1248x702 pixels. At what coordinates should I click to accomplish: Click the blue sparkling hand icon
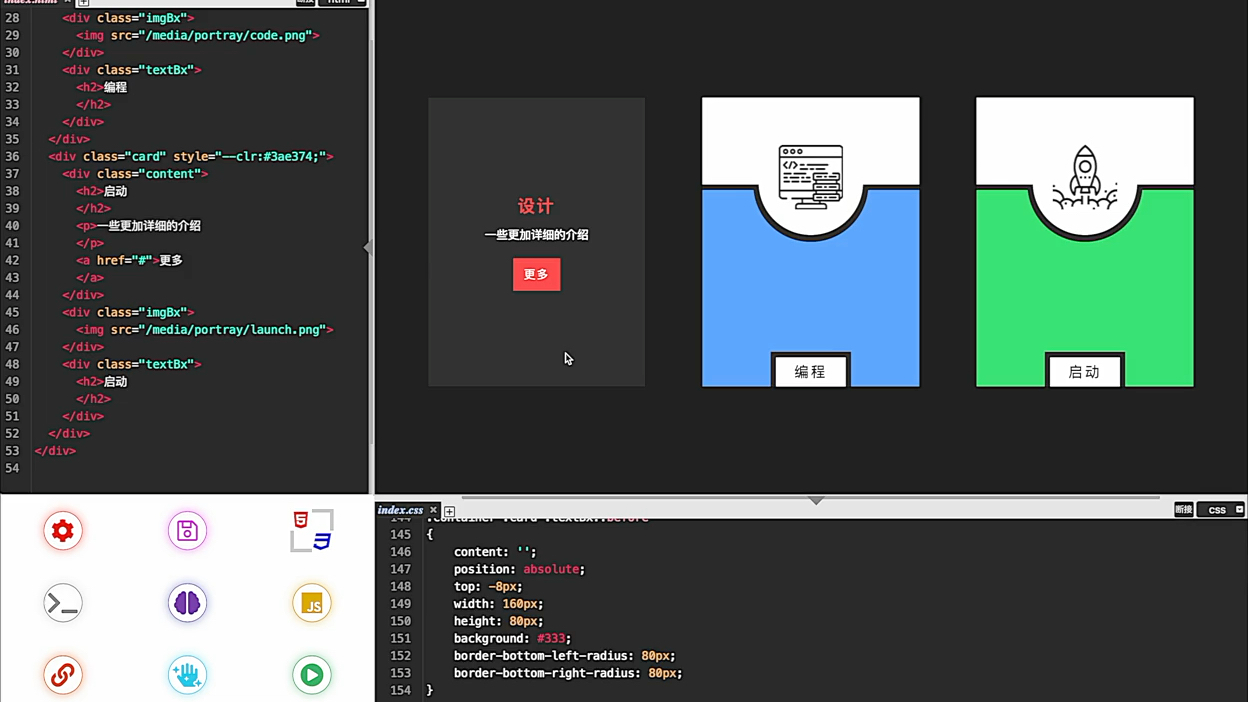tap(187, 675)
